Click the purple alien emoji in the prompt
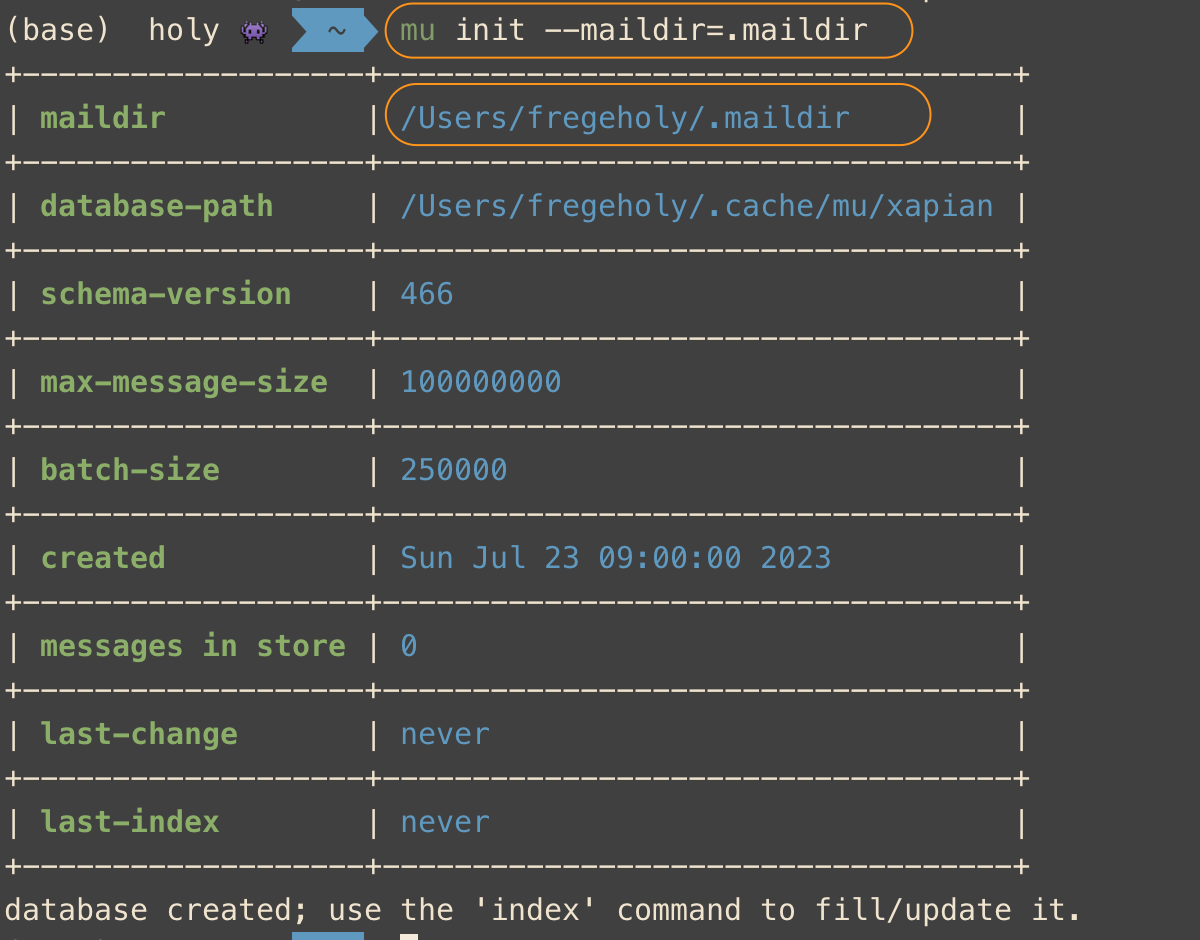This screenshot has height=940, width=1200. [254, 31]
